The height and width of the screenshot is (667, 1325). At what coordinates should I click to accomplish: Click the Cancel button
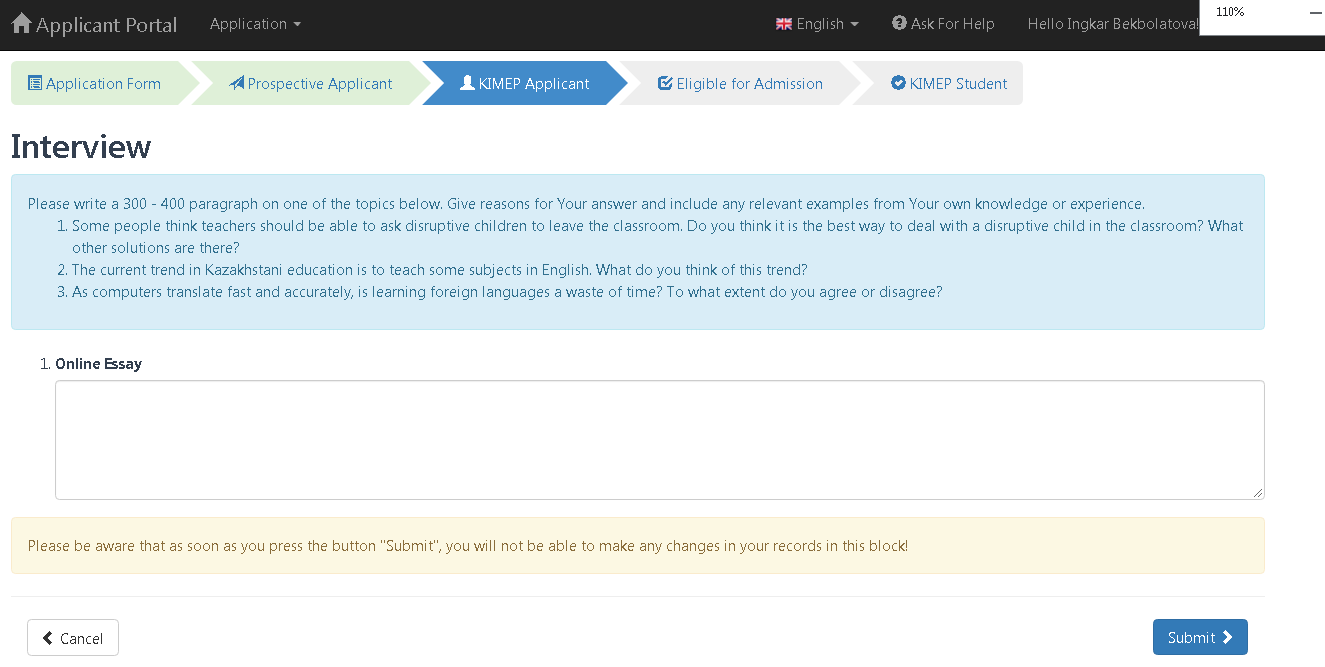tap(73, 638)
